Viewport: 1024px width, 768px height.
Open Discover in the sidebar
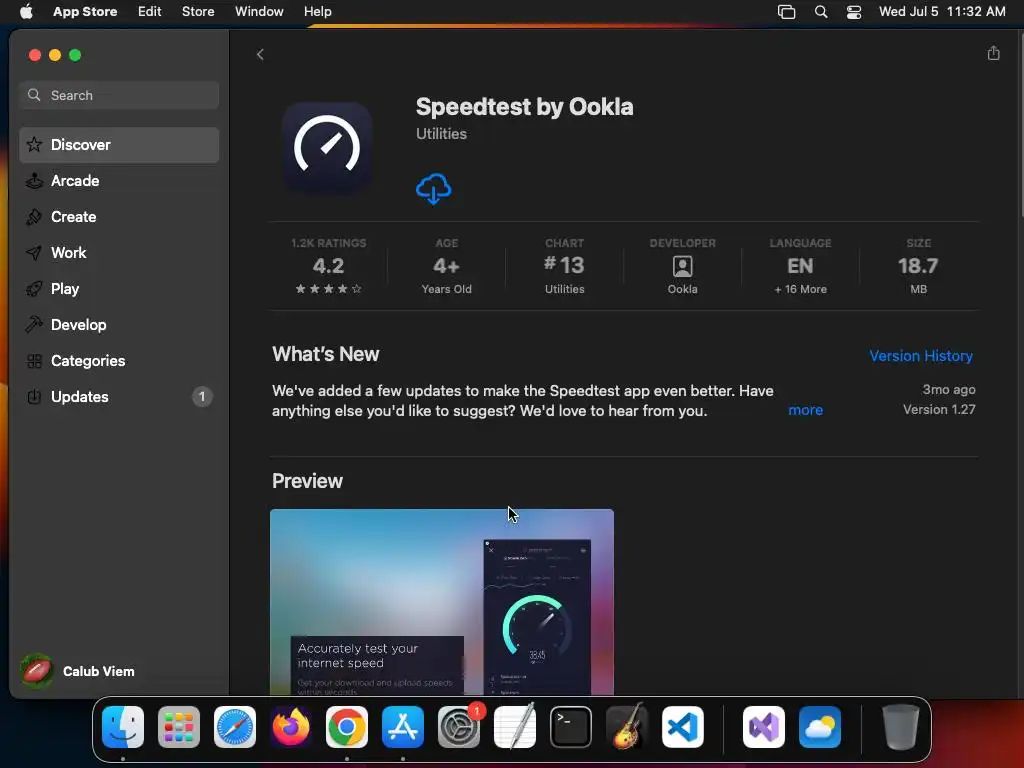pyautogui.click(x=119, y=145)
